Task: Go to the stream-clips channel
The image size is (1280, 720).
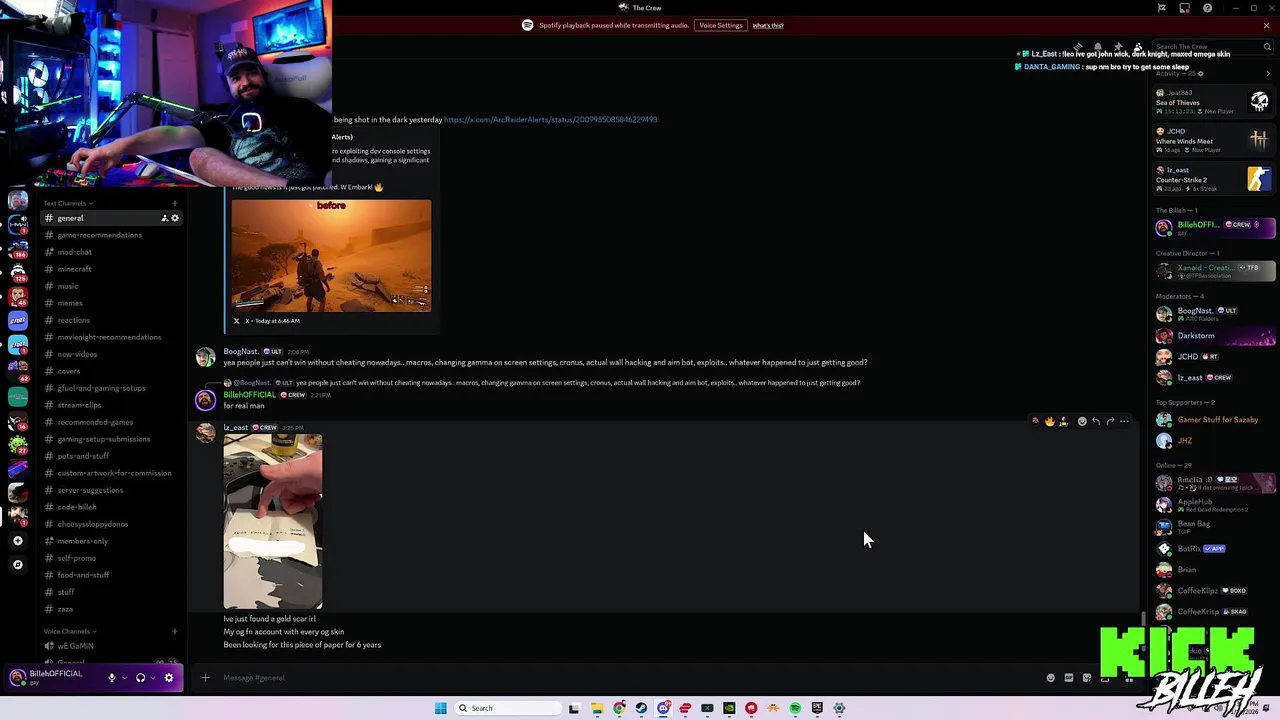Action: click(x=111, y=405)
